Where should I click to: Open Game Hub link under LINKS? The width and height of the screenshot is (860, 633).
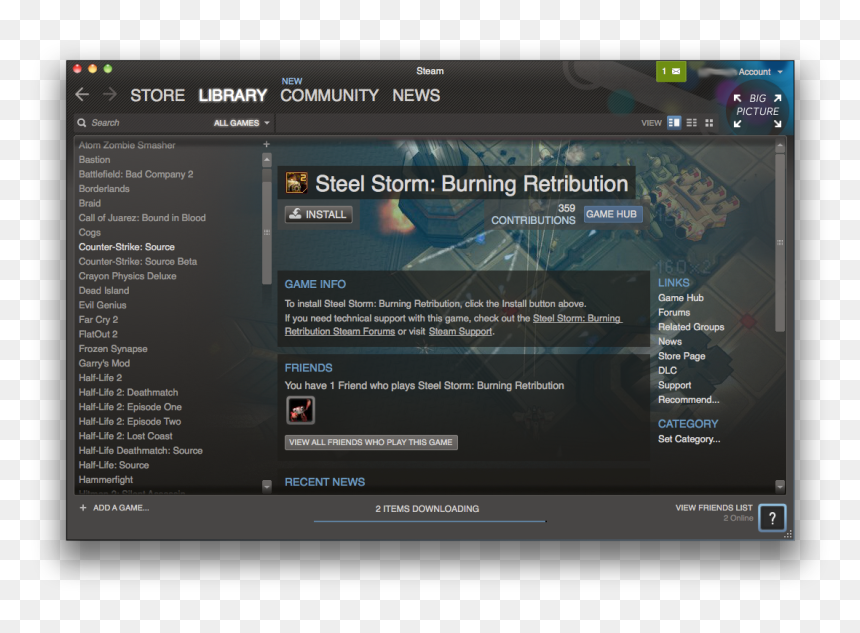(x=681, y=298)
